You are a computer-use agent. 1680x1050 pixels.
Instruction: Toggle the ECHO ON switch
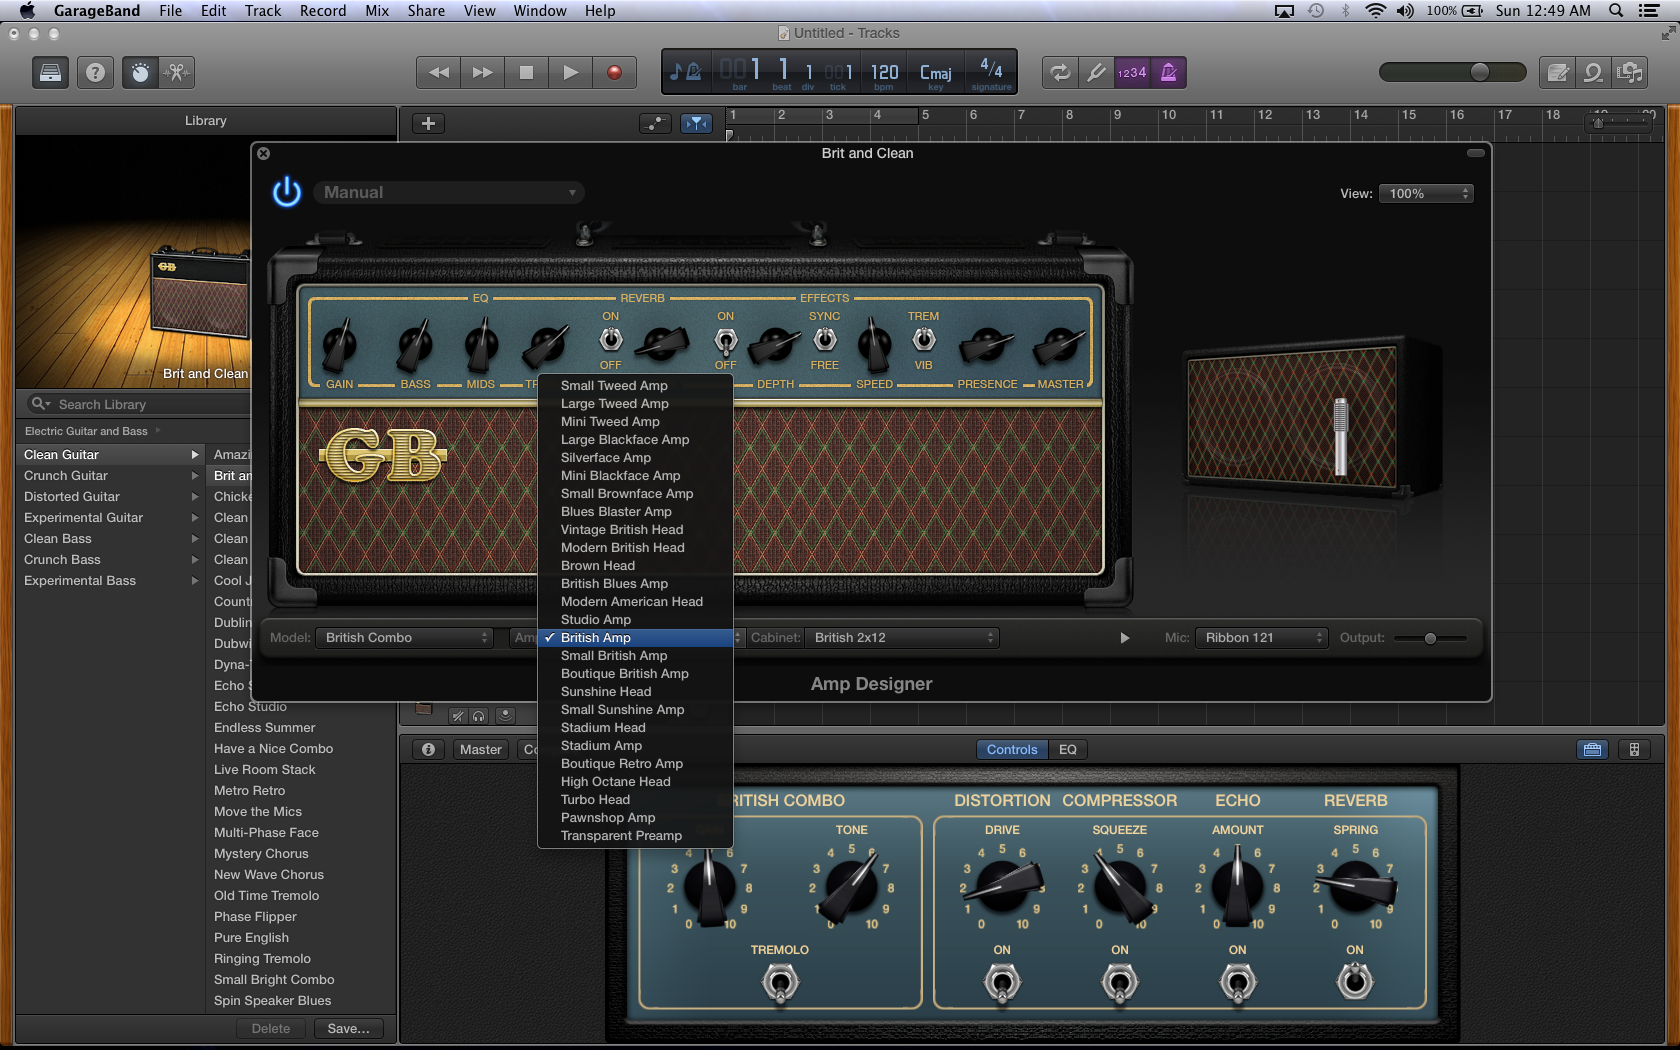[x=1238, y=983]
